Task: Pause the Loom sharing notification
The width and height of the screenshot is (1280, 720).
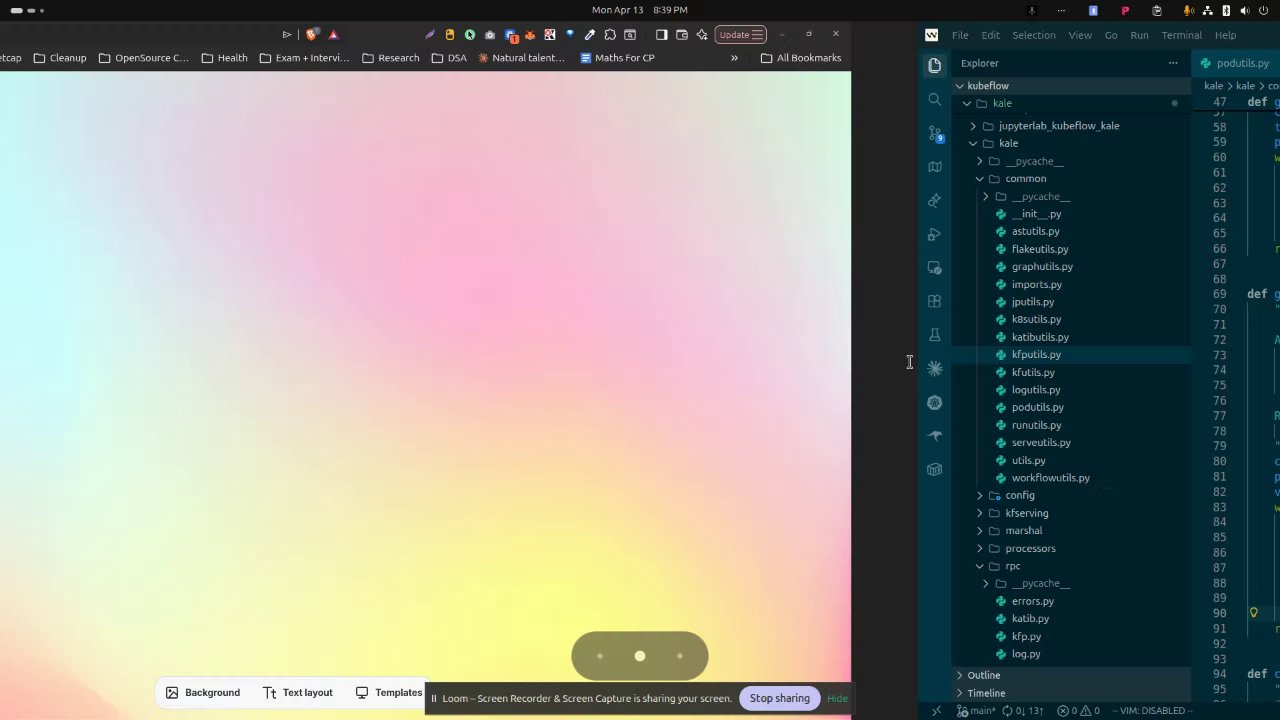Action: 433,698
